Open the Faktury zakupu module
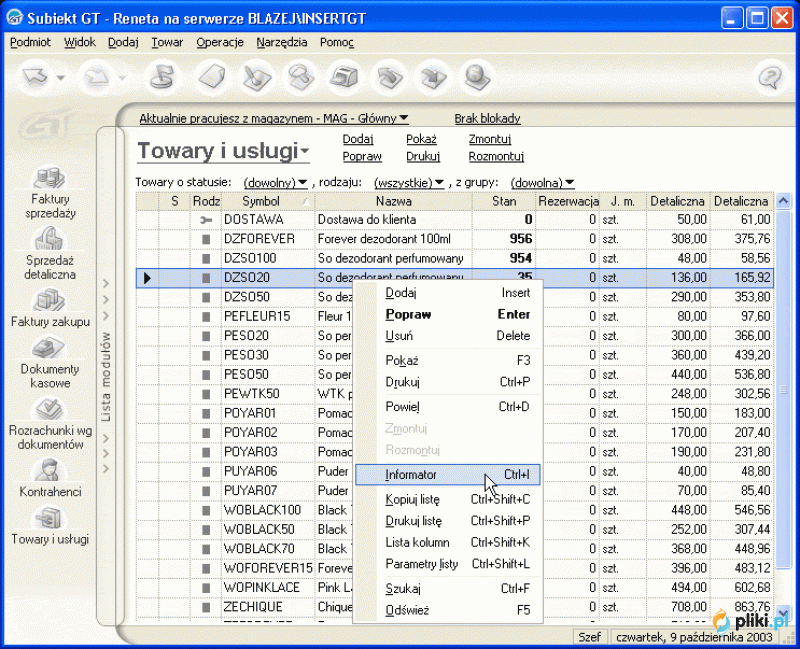Screen dimensions: 800x649 point(50,308)
